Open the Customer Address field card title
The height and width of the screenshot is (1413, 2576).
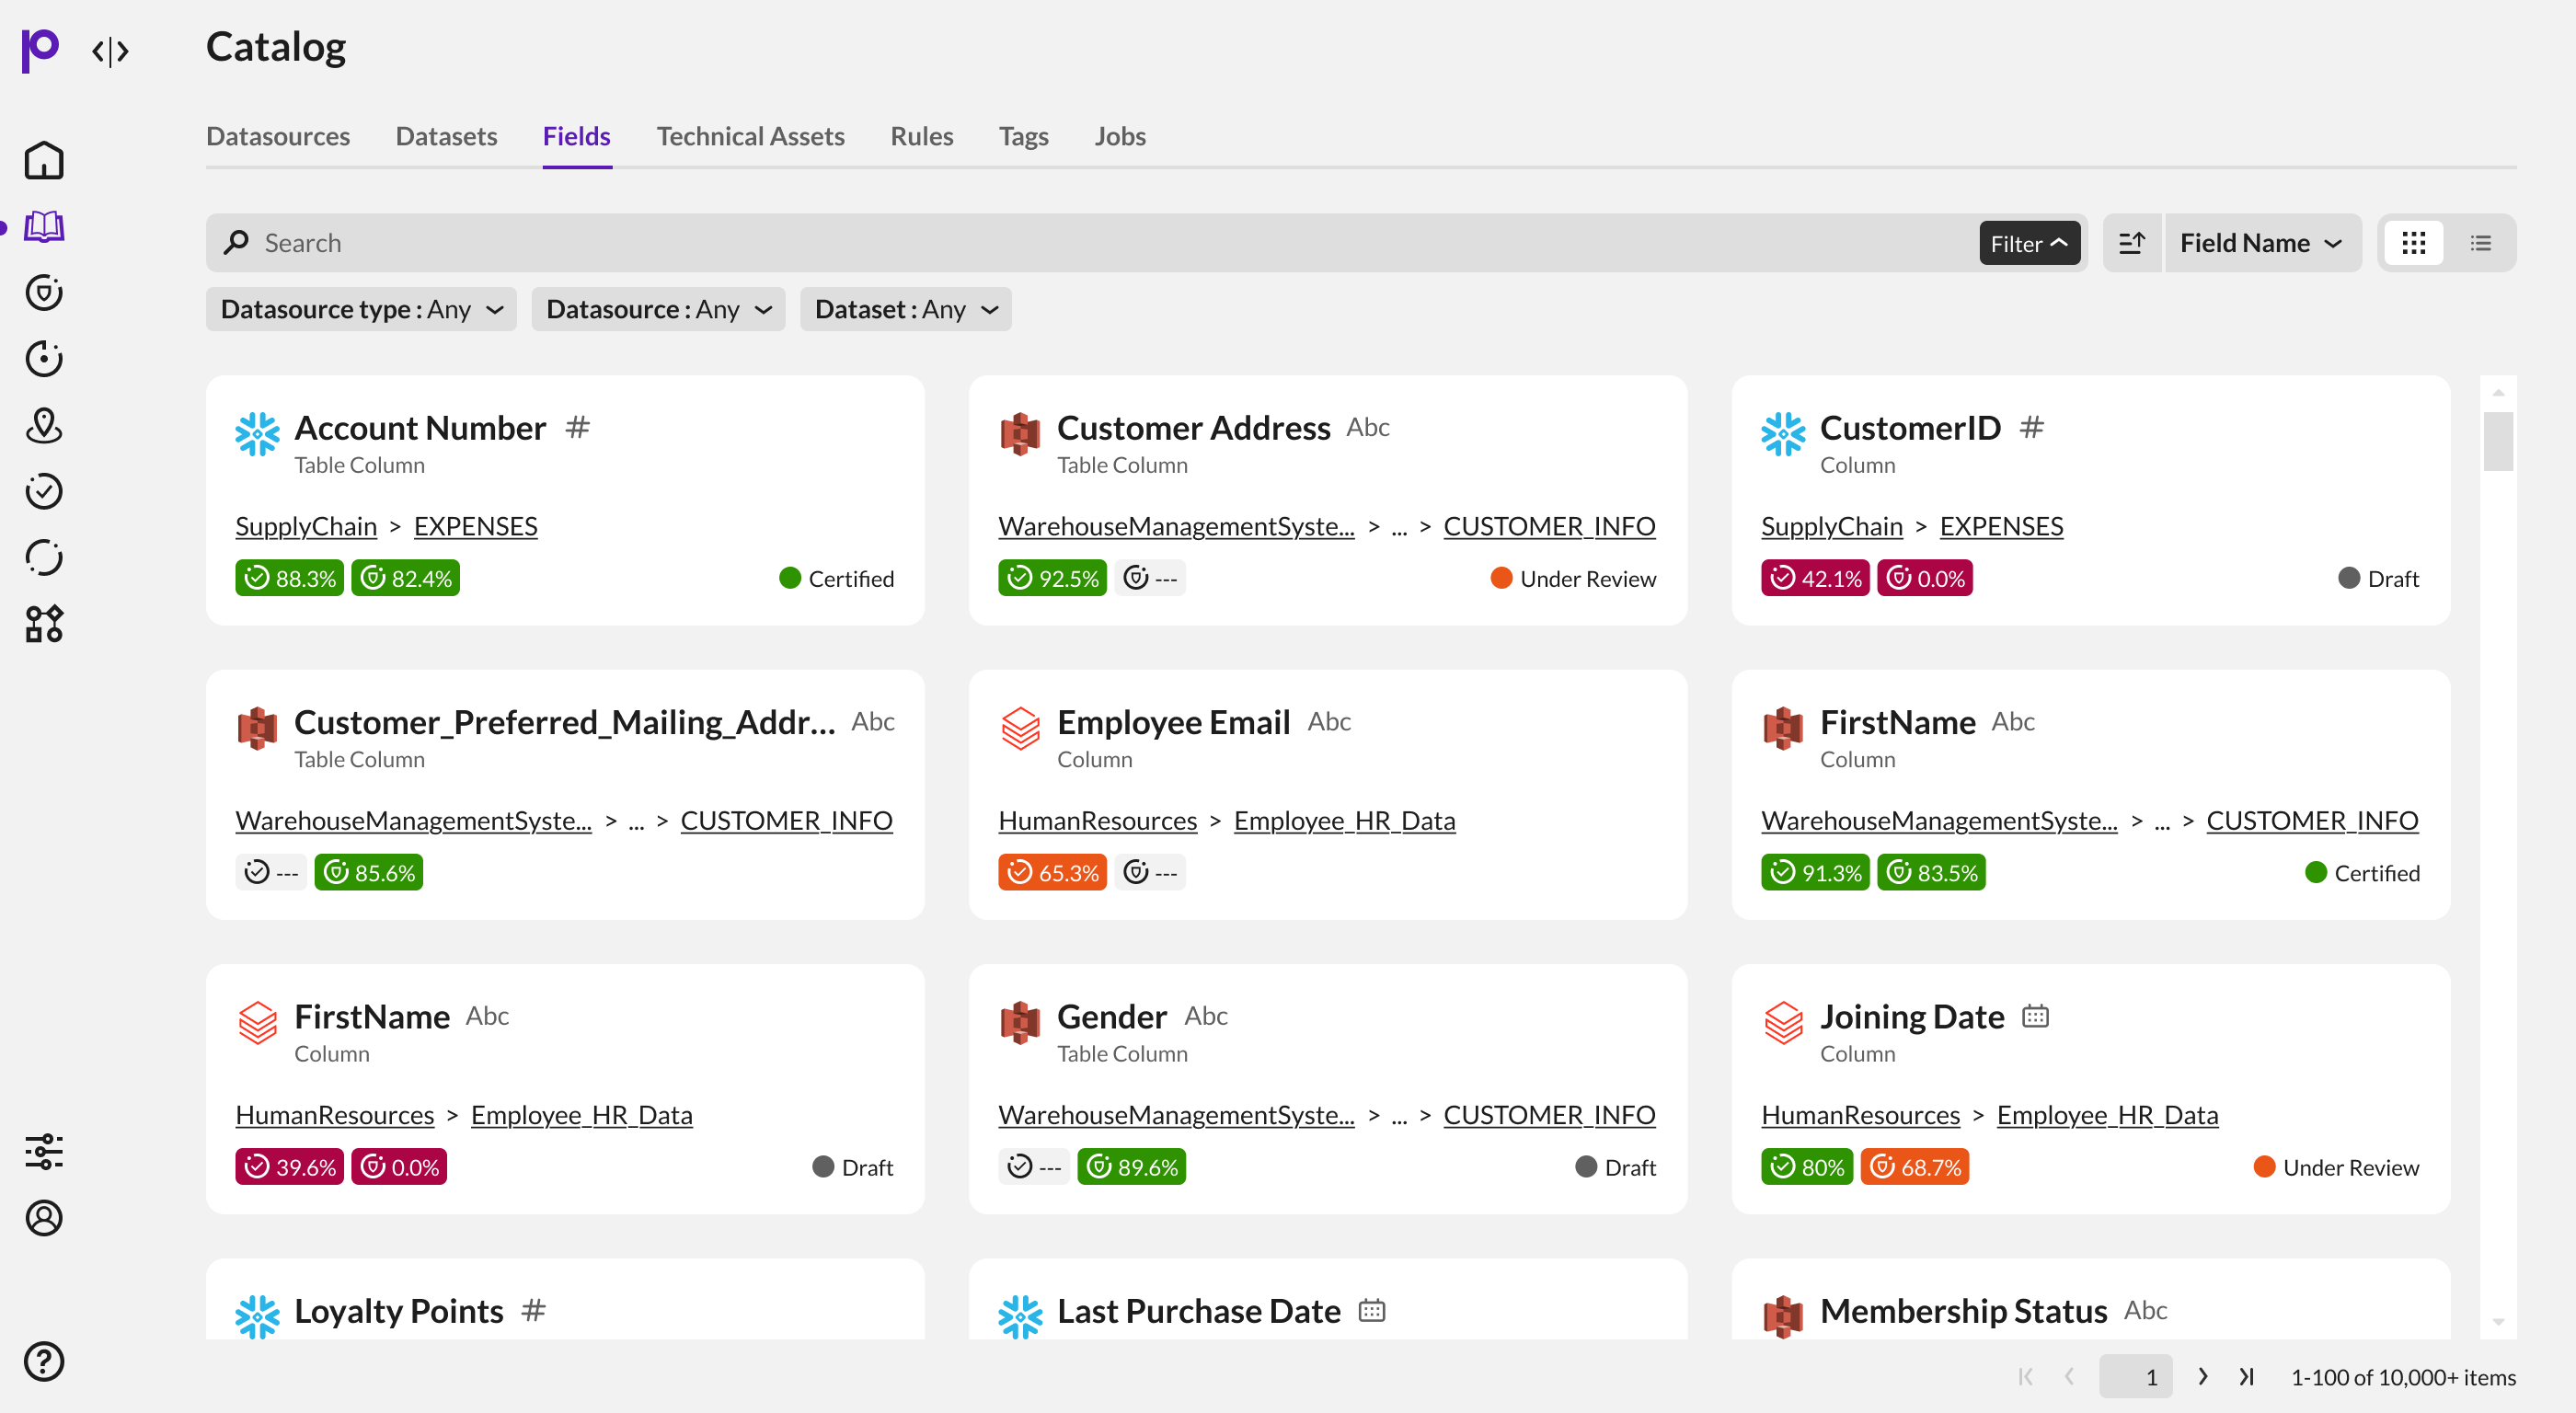(1193, 427)
